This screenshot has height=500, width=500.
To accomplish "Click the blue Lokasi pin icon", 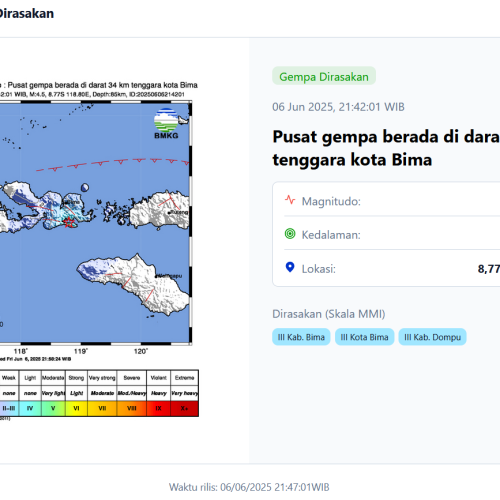I will point(290,267).
